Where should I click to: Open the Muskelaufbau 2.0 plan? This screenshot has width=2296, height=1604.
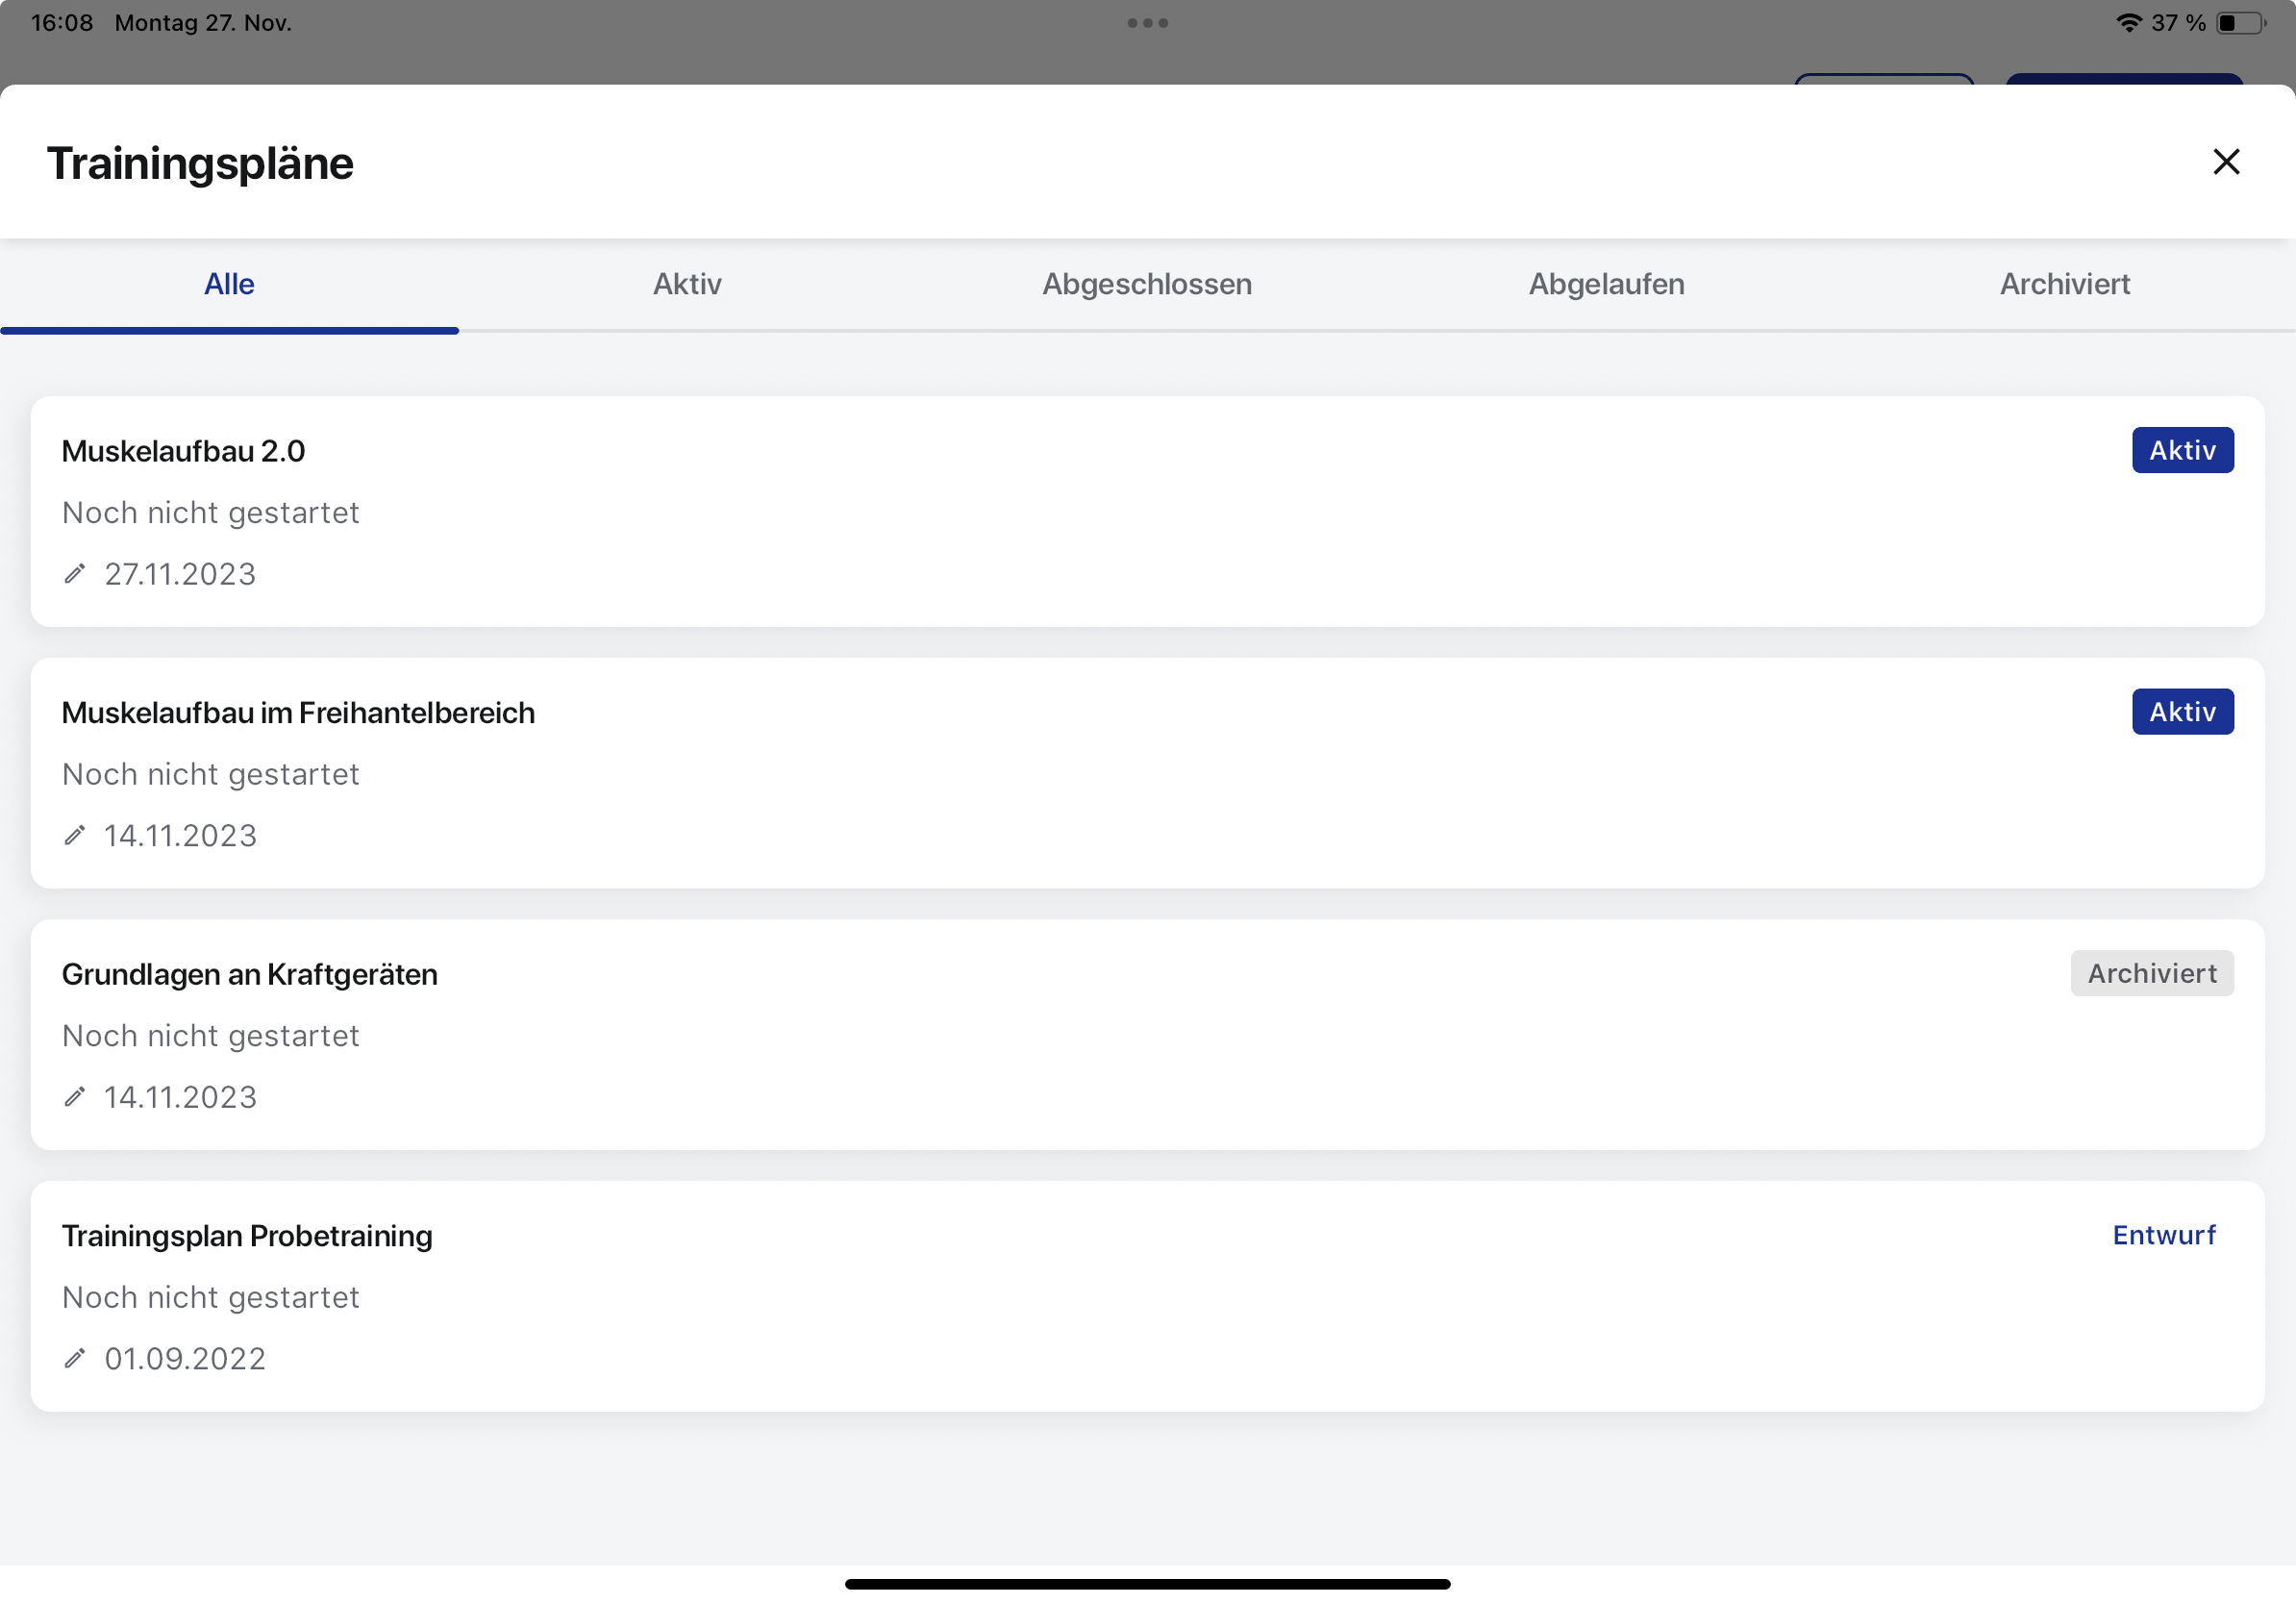(1147, 512)
